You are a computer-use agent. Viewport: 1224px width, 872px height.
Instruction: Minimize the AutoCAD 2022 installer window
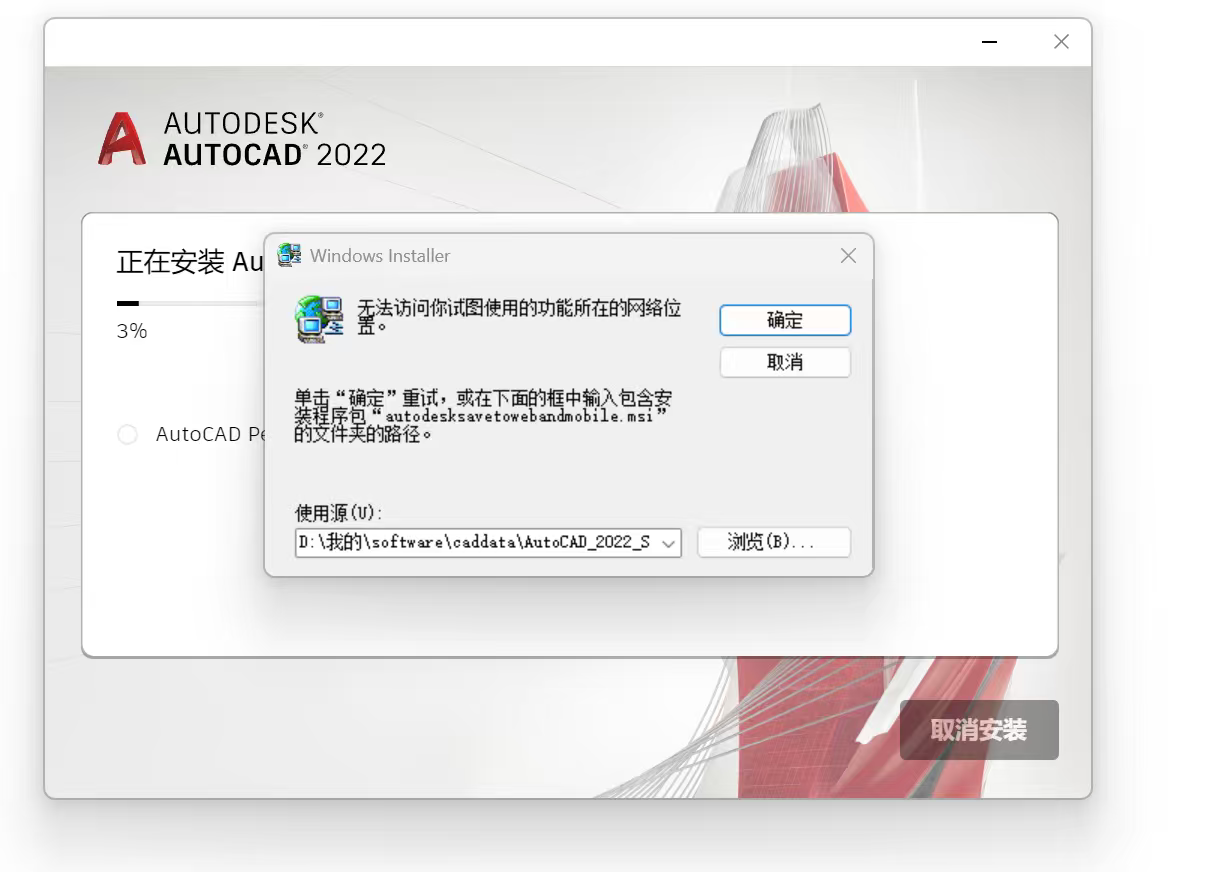(990, 42)
